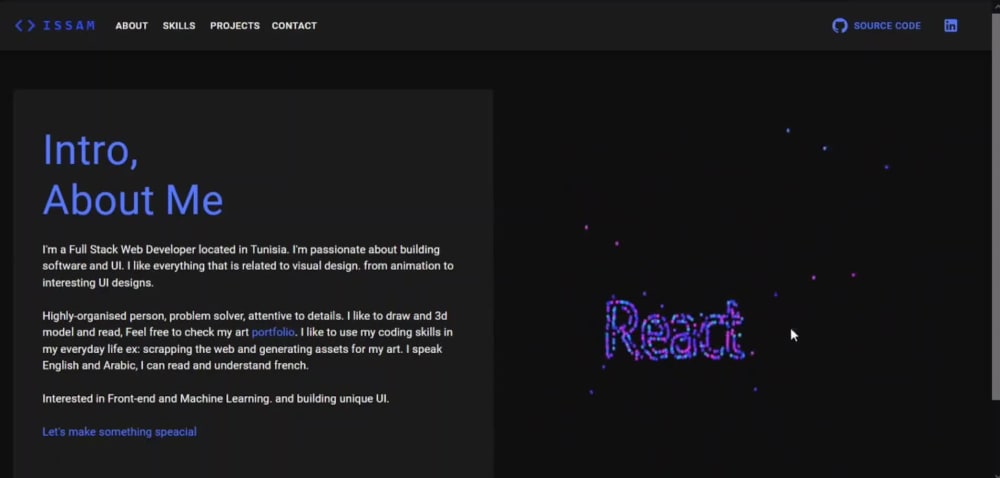
Task: Open the LinkedIn profile icon
Action: coord(950,25)
